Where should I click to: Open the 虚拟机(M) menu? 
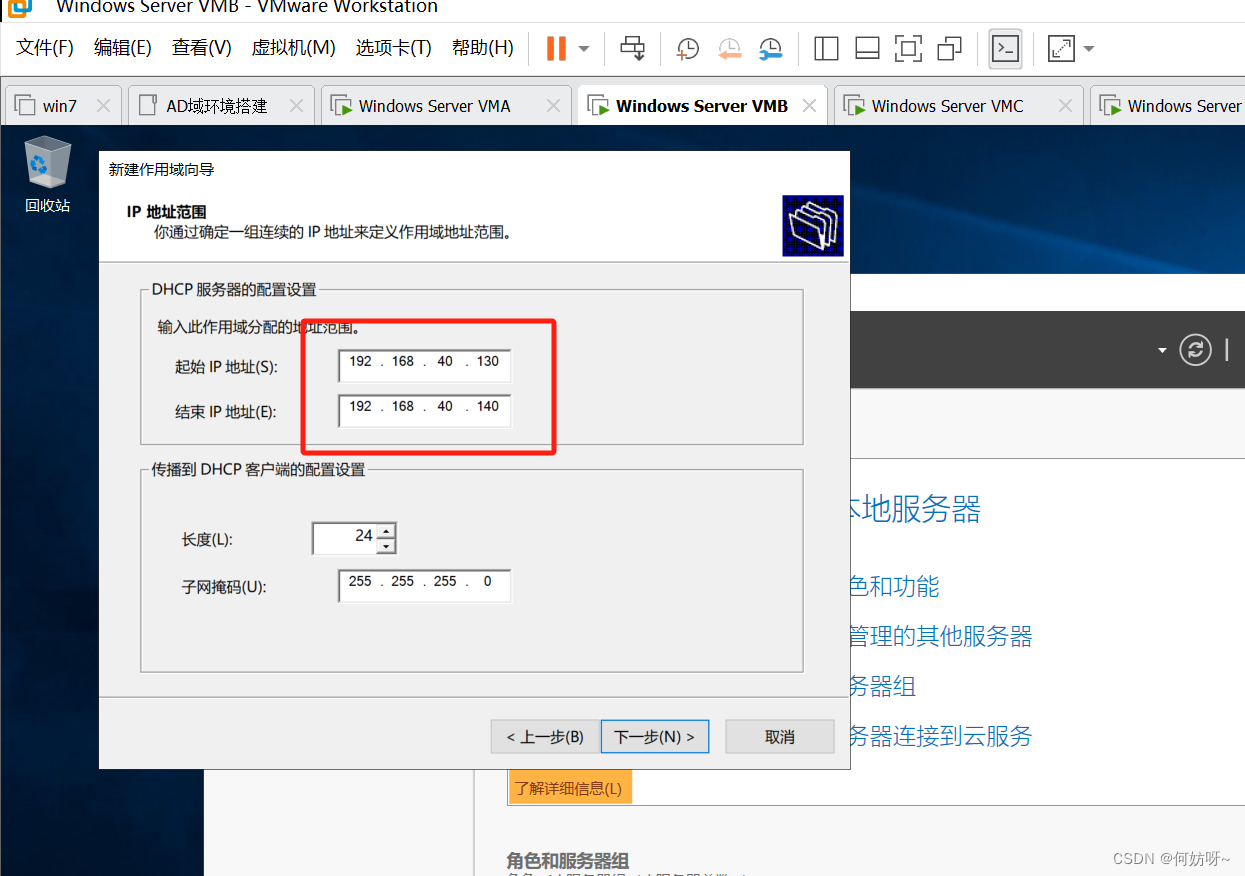coord(293,48)
